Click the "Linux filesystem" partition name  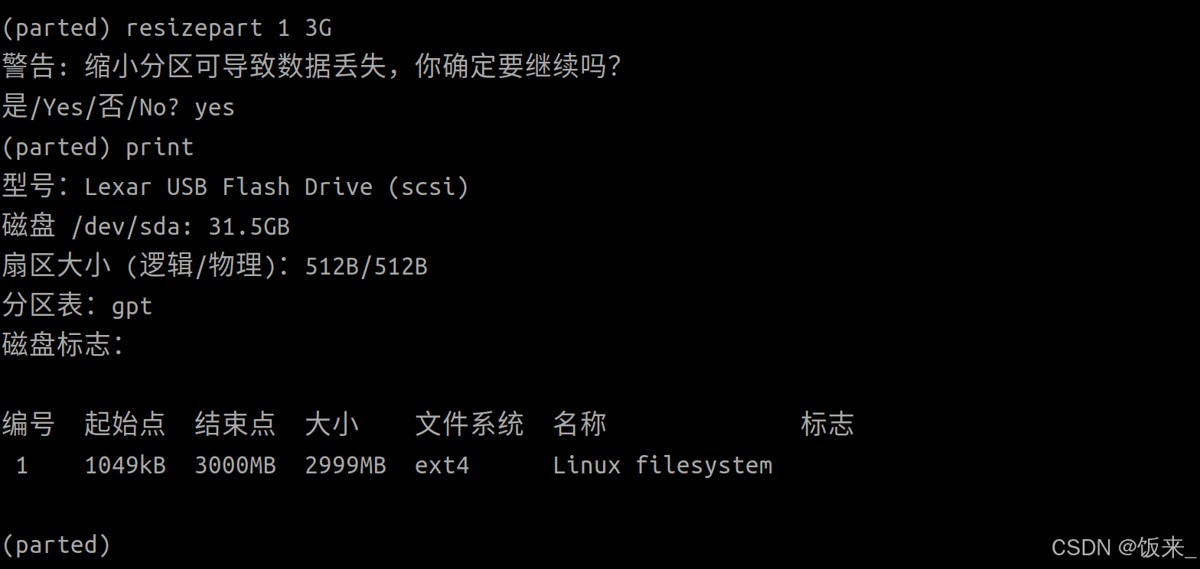tap(662, 465)
